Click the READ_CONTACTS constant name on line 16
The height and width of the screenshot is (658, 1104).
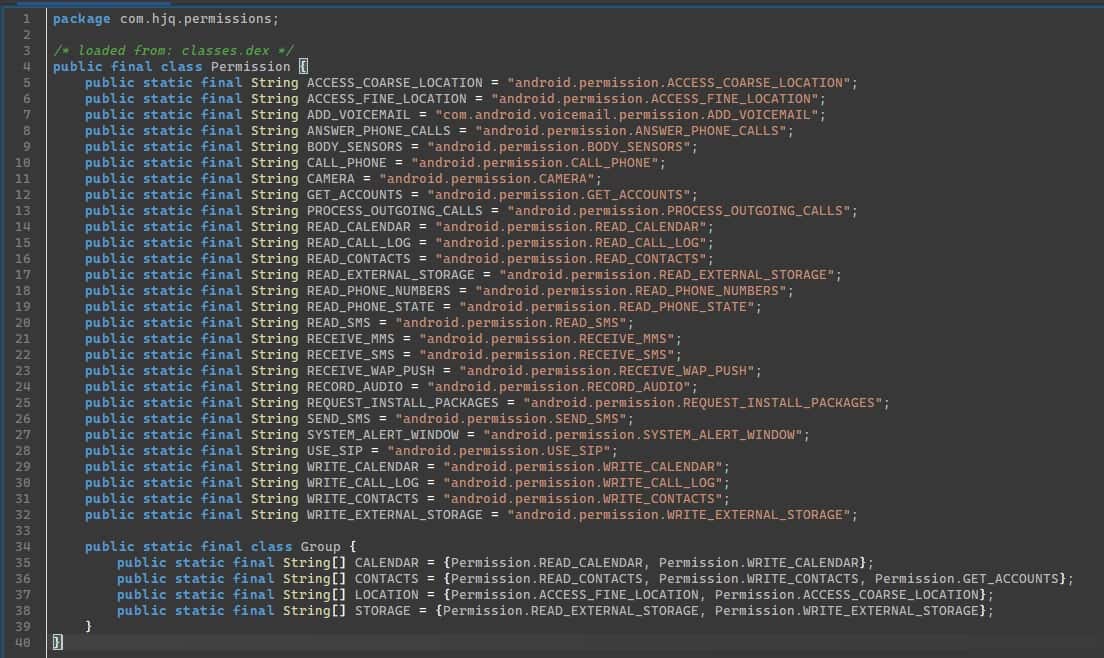(358, 259)
